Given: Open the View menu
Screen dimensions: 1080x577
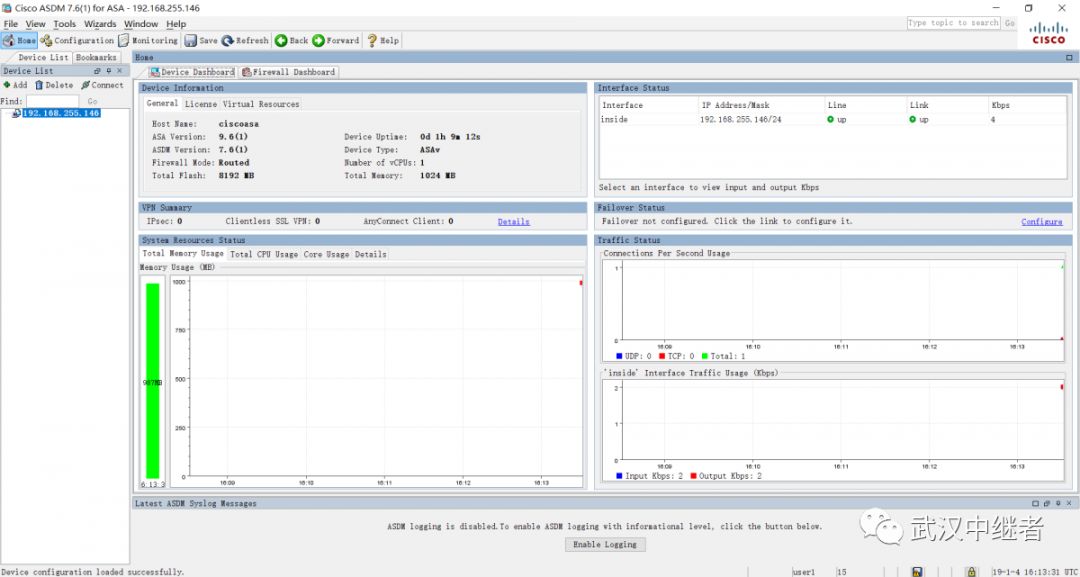Looking at the screenshot, I should [x=36, y=24].
